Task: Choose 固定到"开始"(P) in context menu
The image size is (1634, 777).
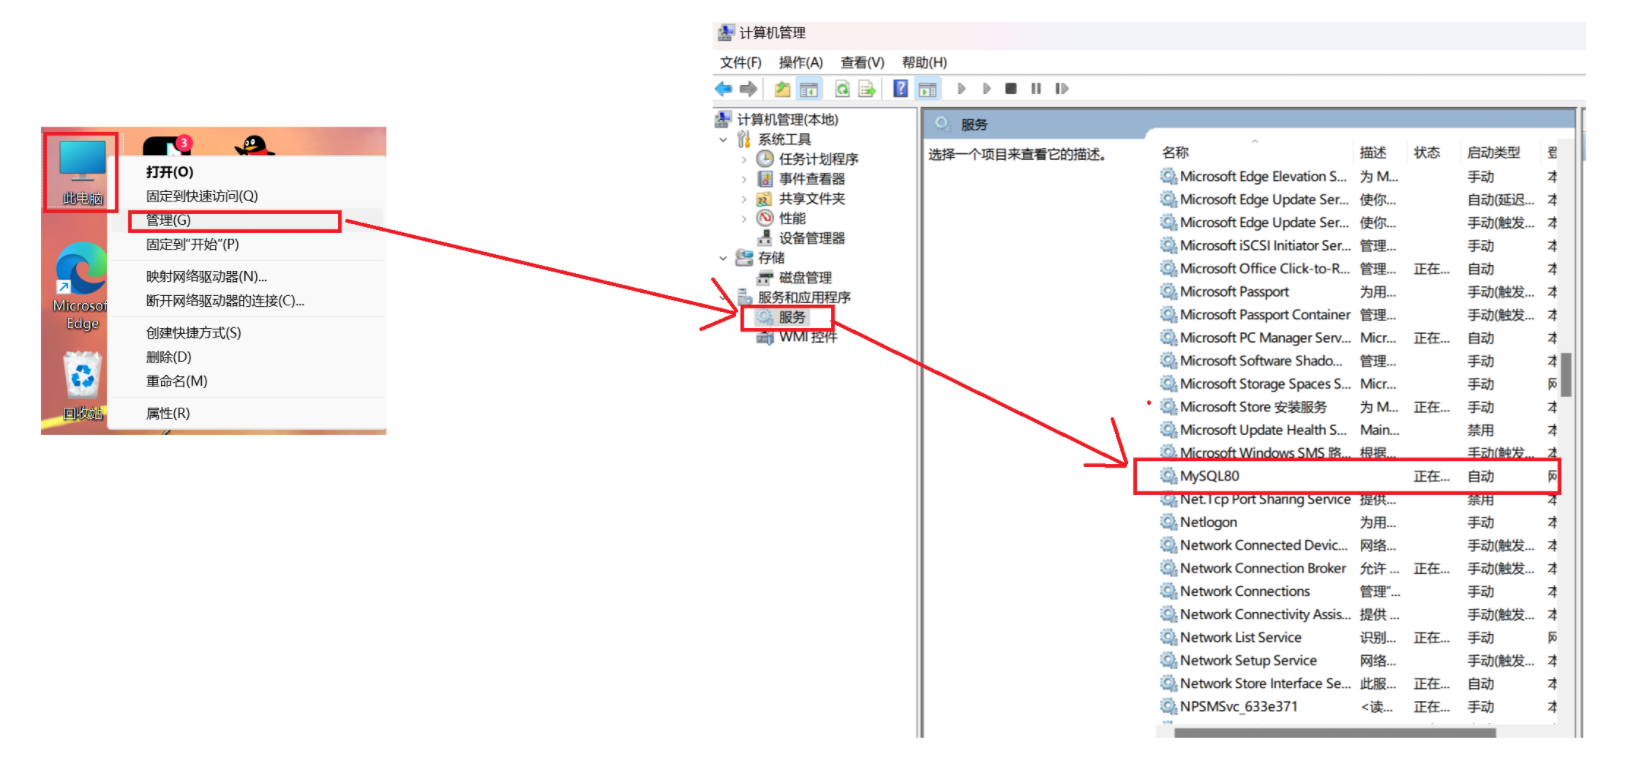Action: click(245, 244)
